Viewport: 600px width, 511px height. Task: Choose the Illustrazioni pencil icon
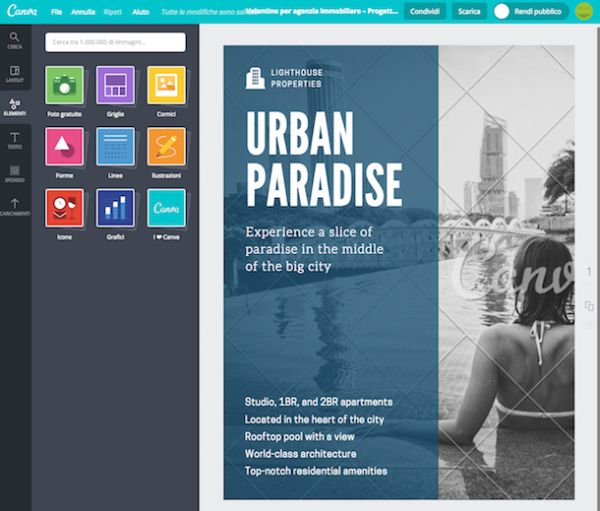pyautogui.click(x=166, y=147)
